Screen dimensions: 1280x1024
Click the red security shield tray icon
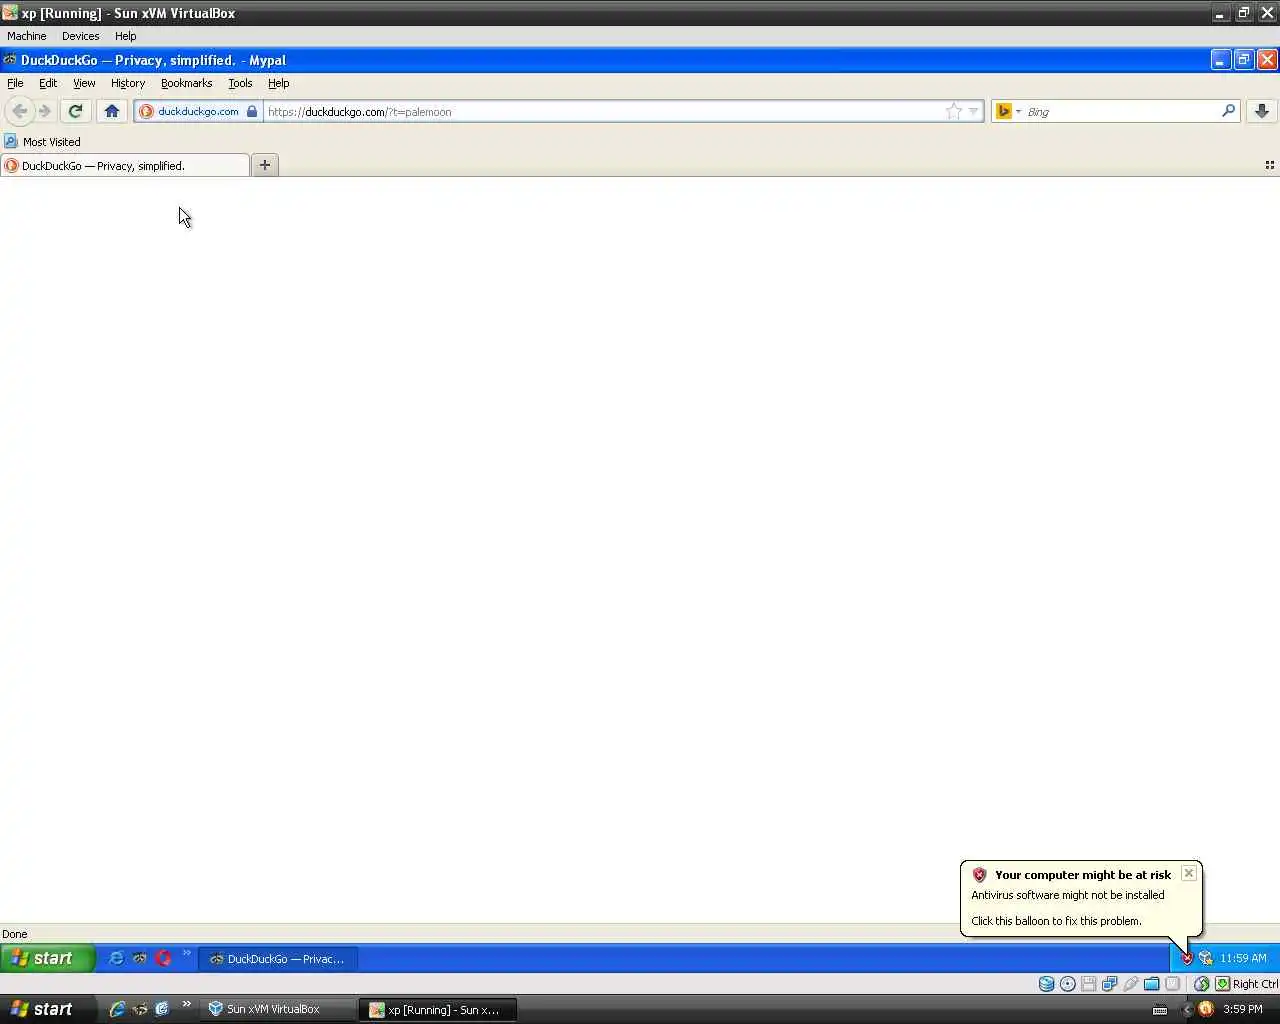click(x=1187, y=958)
